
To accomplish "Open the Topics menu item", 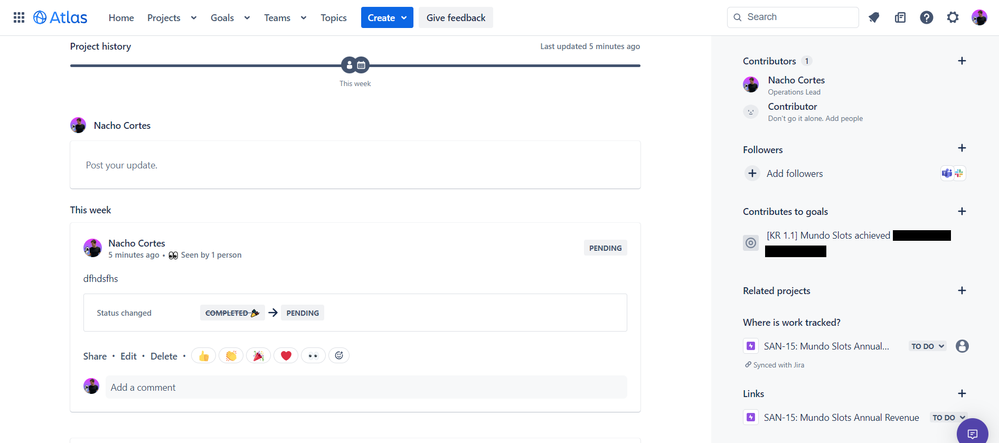I will point(334,18).
